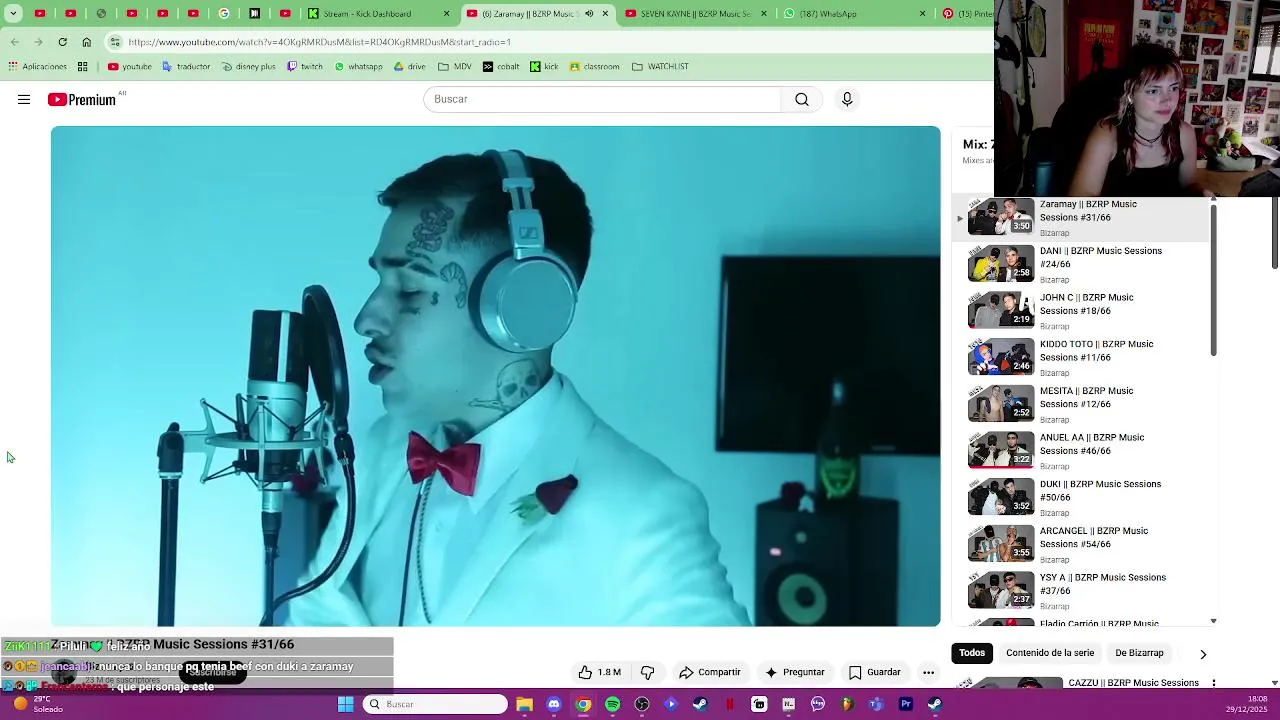This screenshot has width=1280, height=720.
Task: Open the drive bookmark
Action: tap(410, 67)
